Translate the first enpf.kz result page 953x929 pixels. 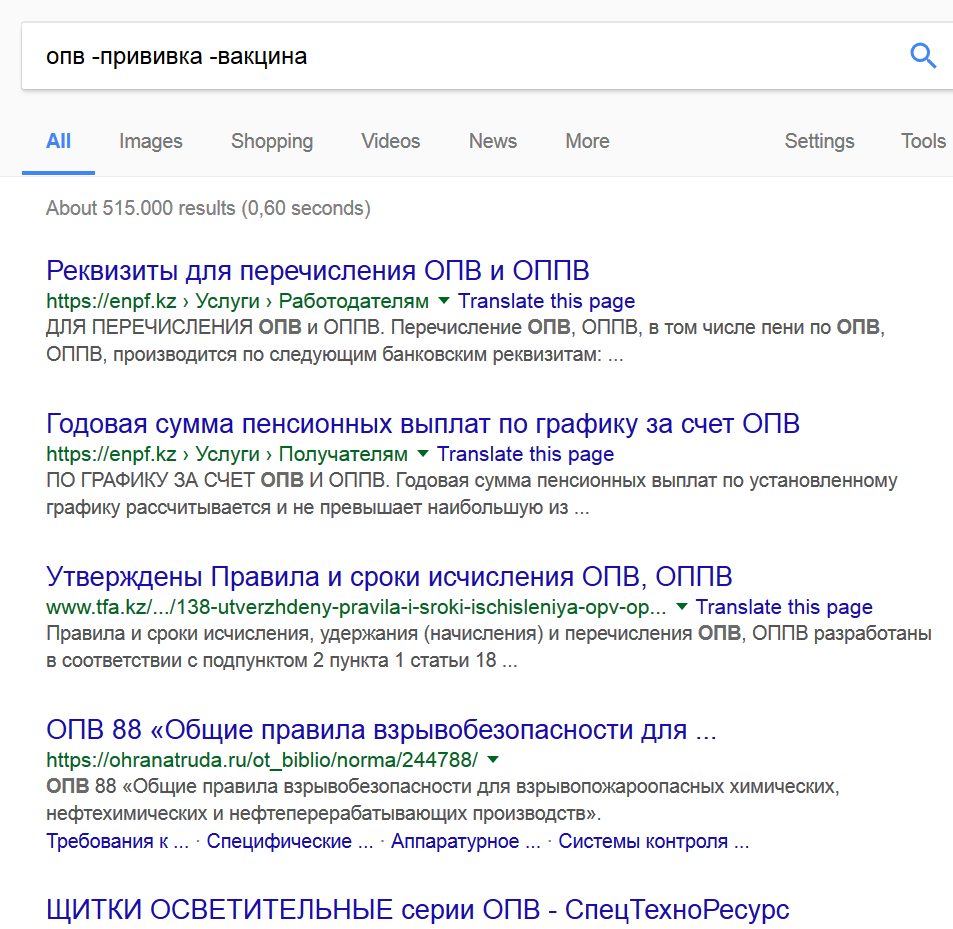coord(546,301)
